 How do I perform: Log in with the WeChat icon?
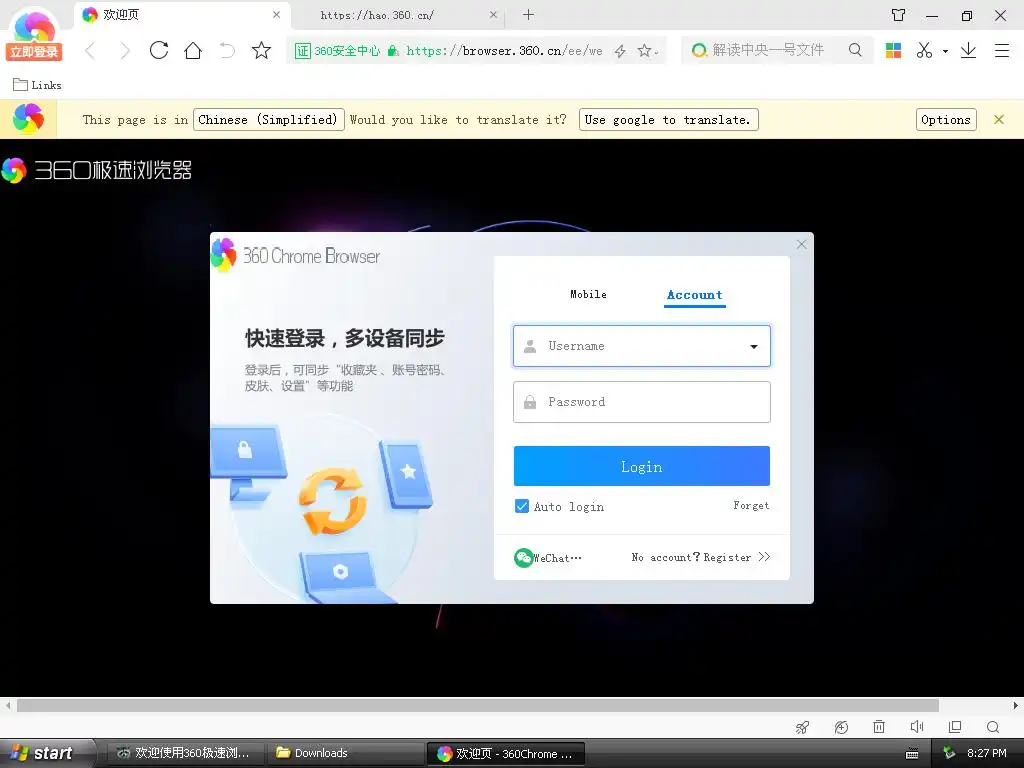click(524, 558)
